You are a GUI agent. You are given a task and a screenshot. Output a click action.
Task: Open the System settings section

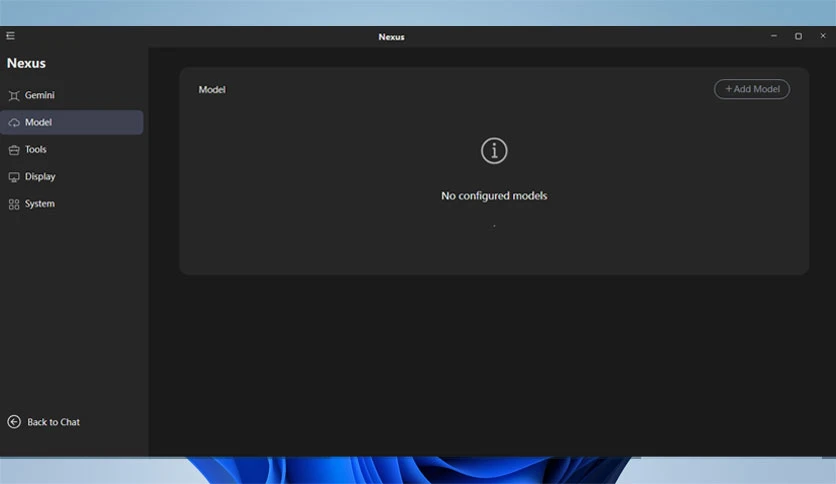tap(72, 204)
